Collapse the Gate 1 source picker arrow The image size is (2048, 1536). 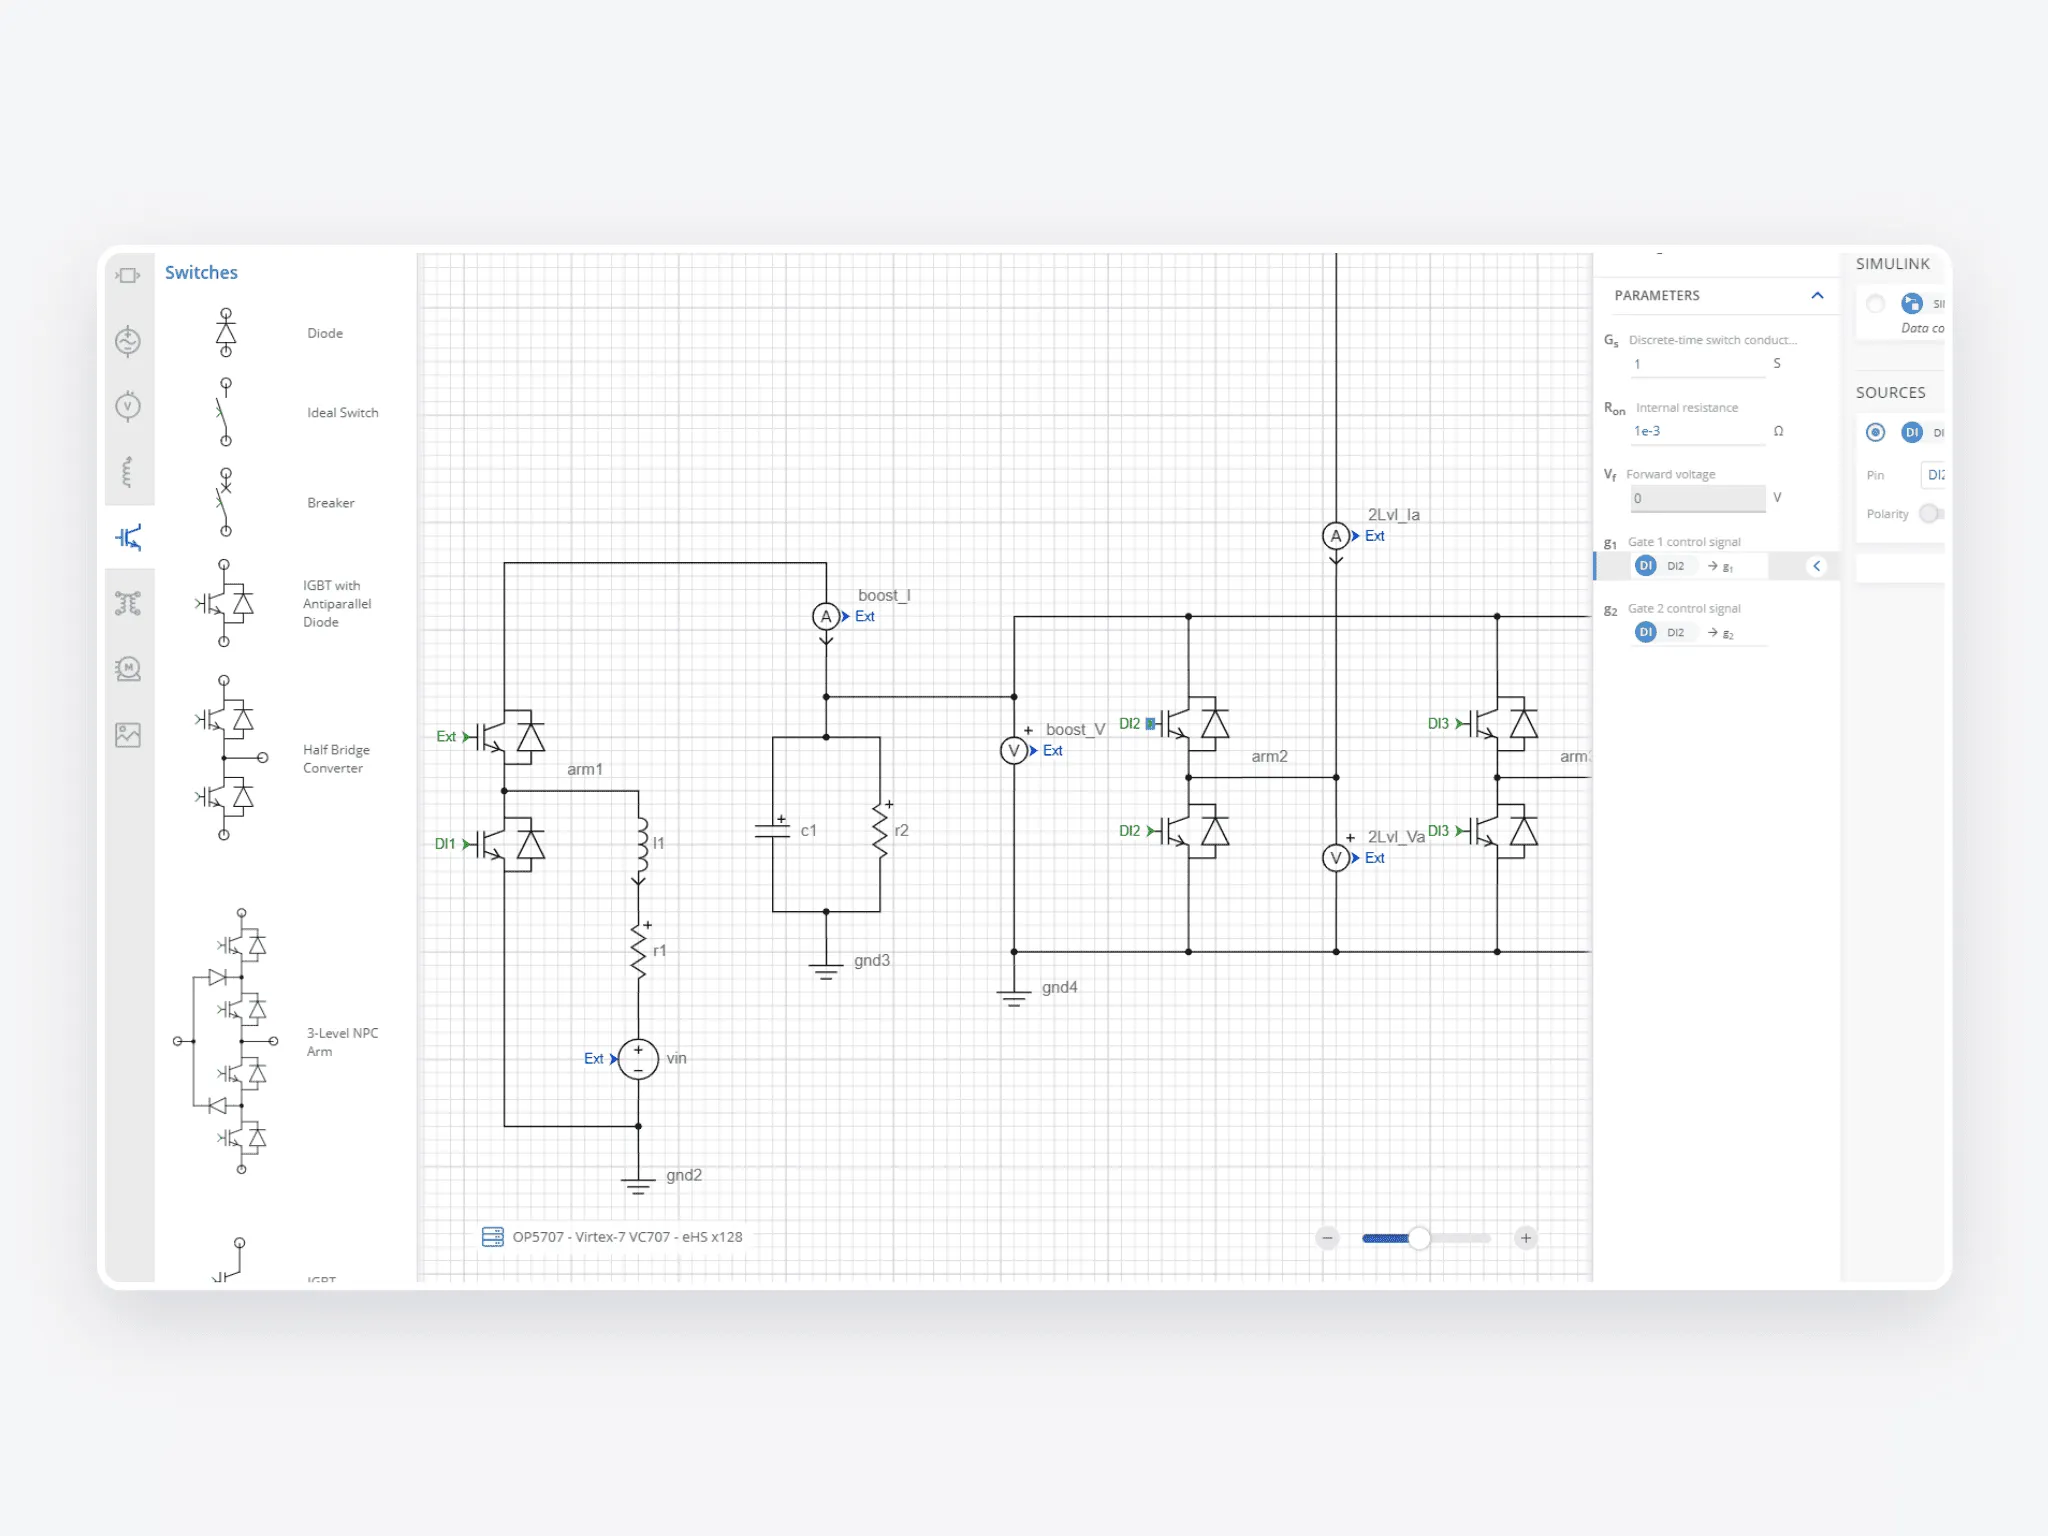[x=1816, y=566]
